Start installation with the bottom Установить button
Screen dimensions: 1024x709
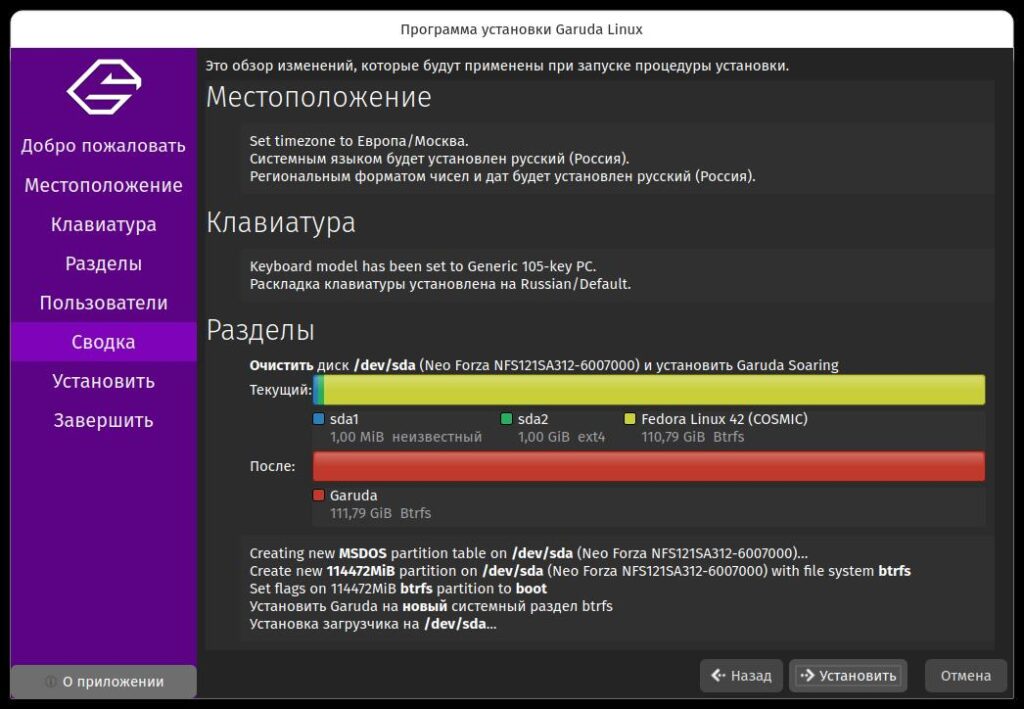click(x=848, y=676)
